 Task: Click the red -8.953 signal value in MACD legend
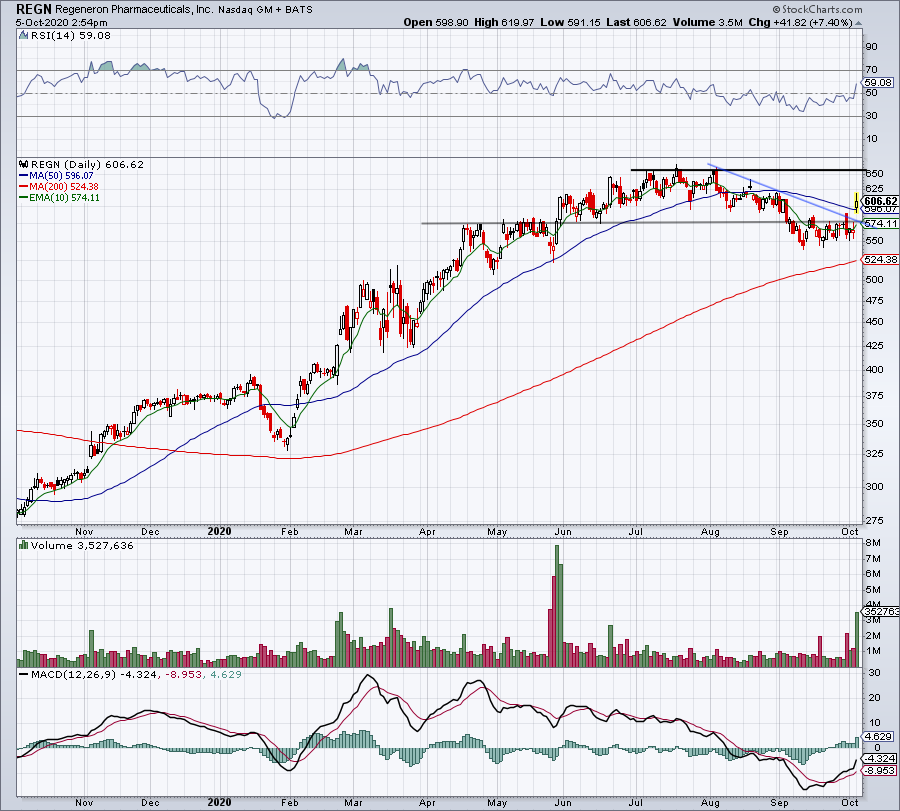click(183, 674)
